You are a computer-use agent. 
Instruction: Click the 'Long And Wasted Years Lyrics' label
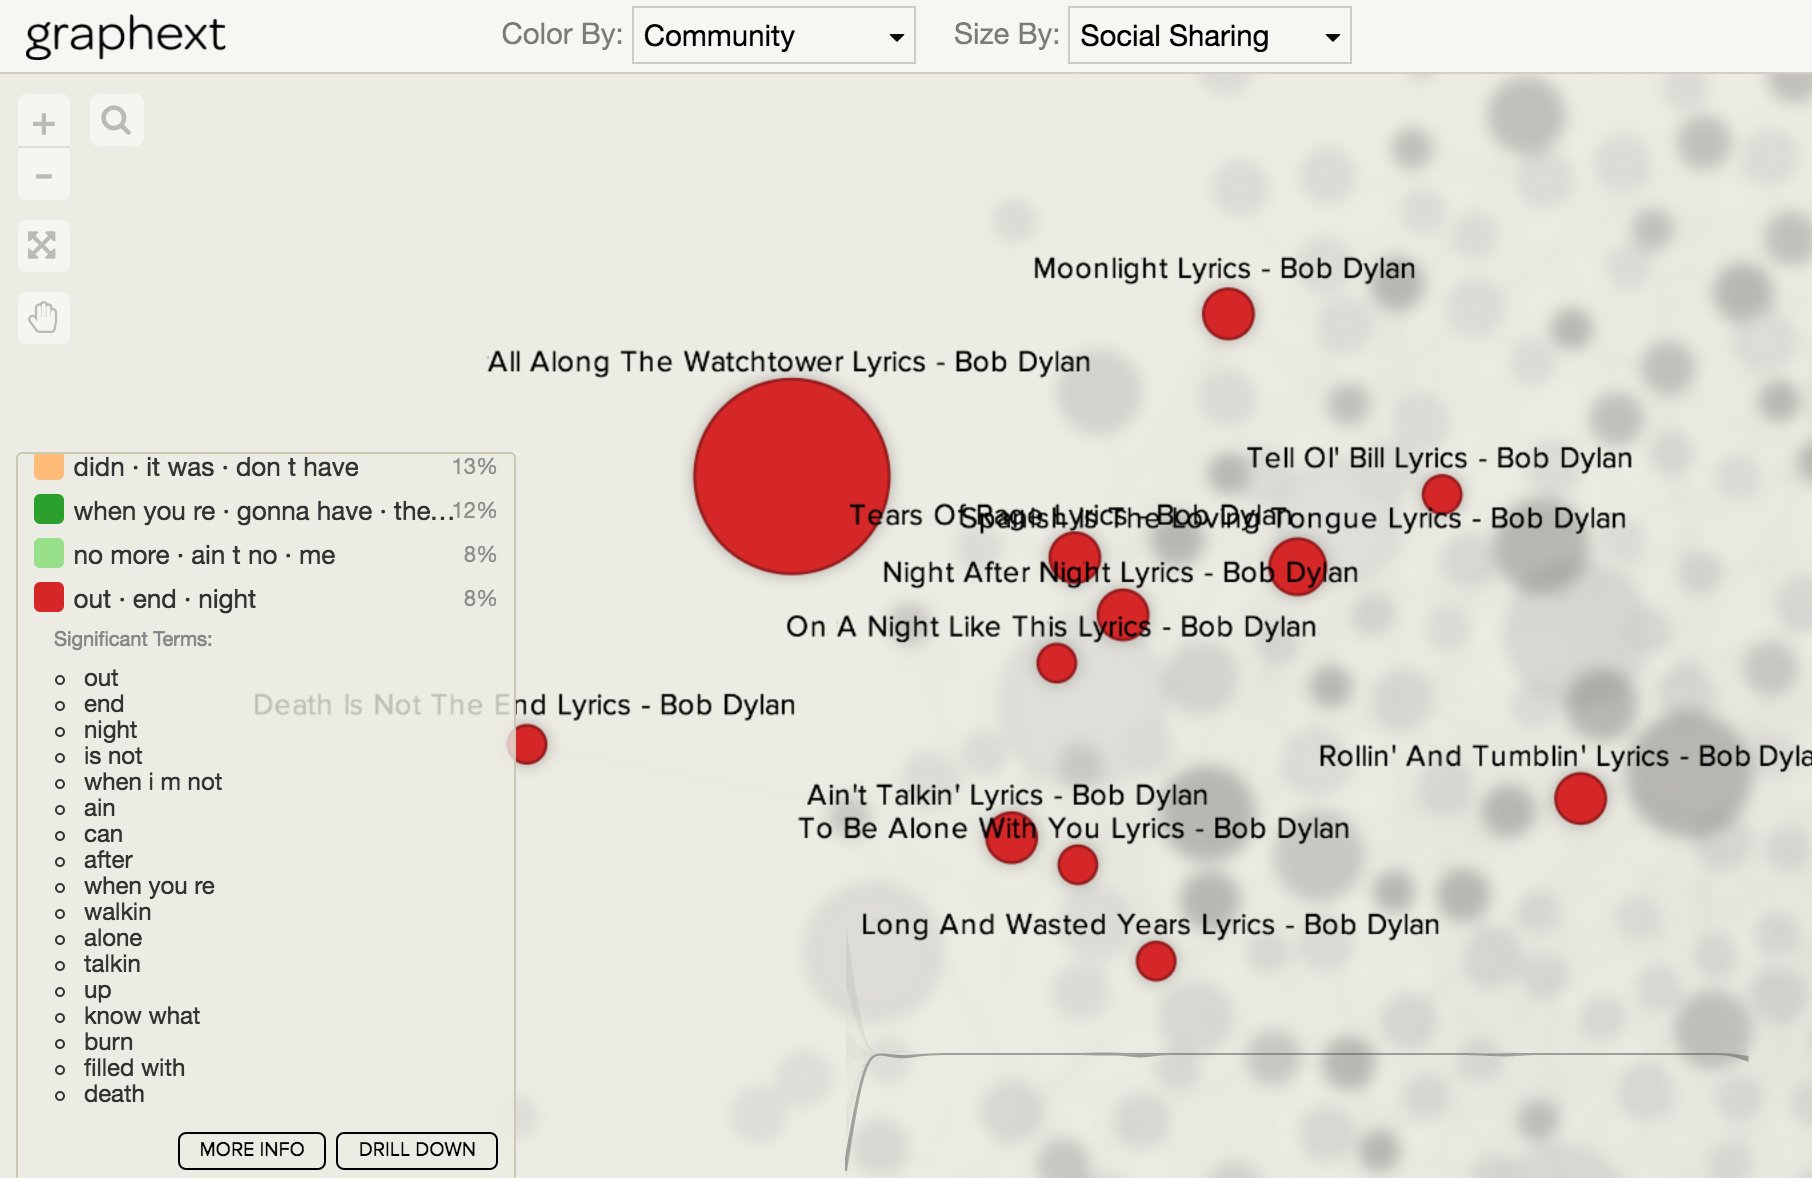(x=1150, y=925)
